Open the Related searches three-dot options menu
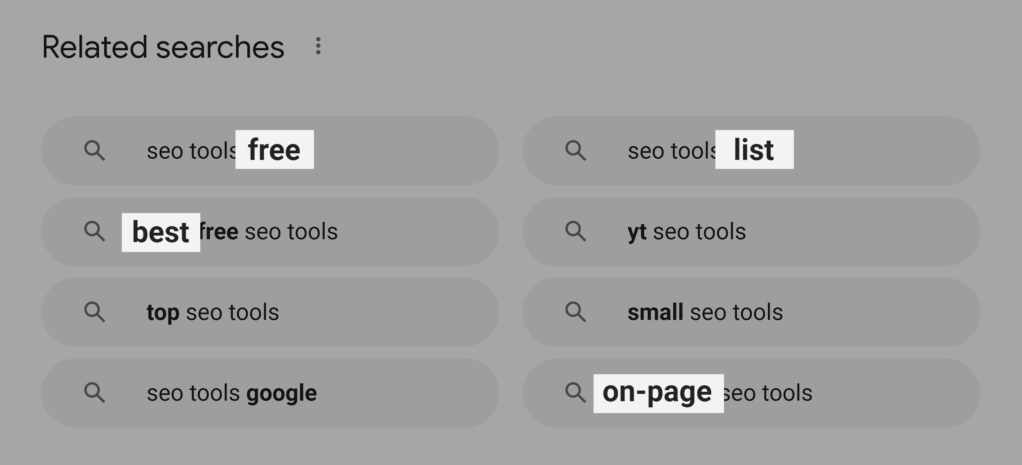Screen dimensions: 1022x465 click(x=318, y=46)
